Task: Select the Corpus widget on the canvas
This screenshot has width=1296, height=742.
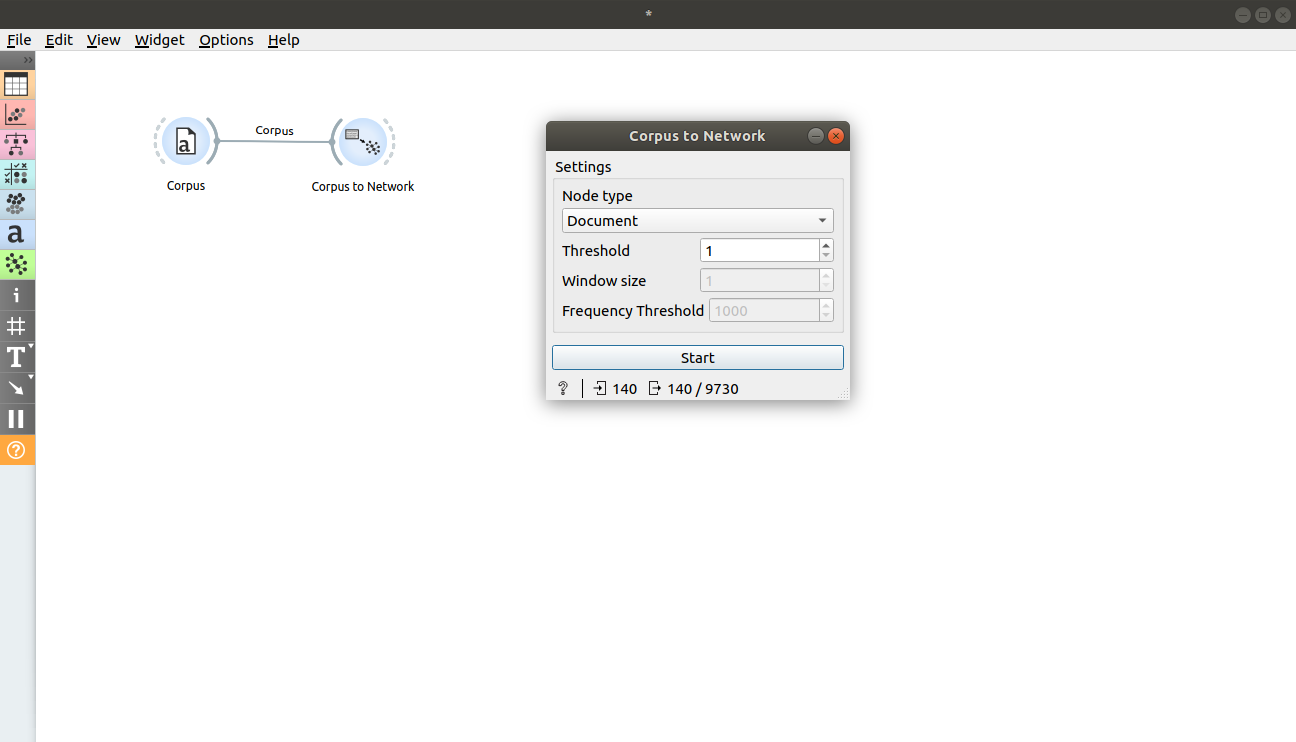Action: pyautogui.click(x=185, y=141)
